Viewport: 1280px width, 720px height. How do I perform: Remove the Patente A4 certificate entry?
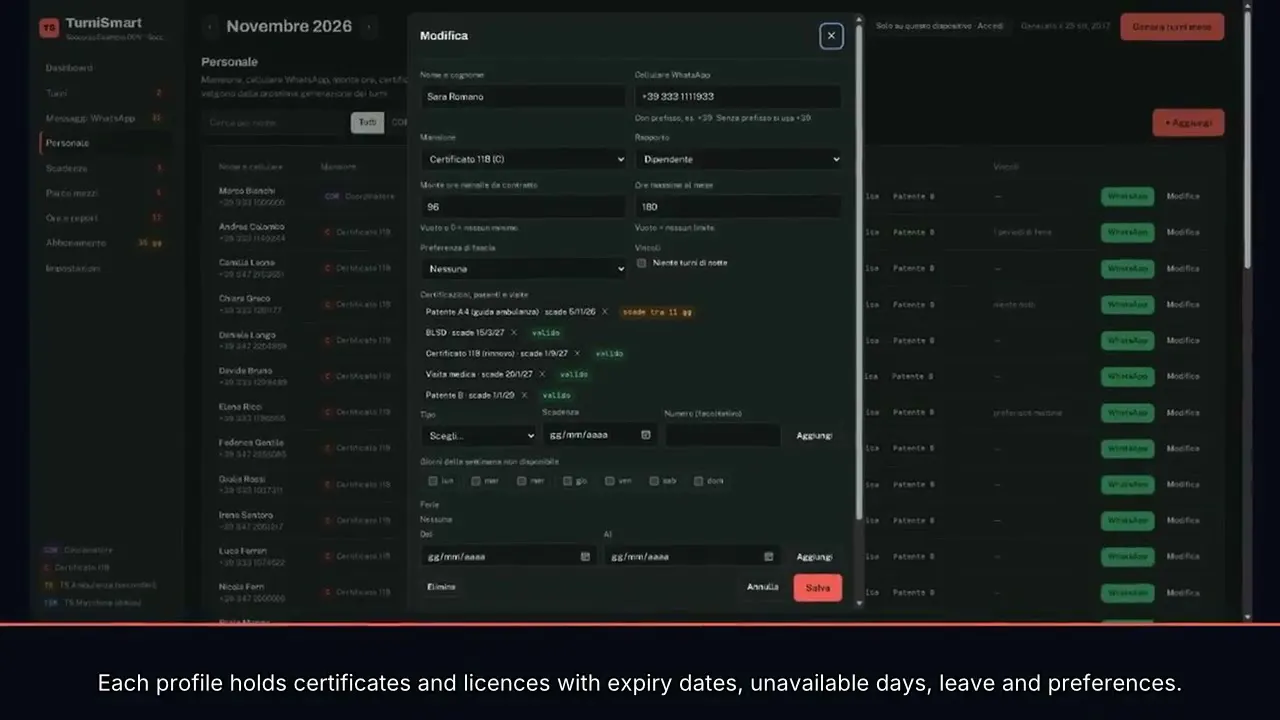coord(604,312)
